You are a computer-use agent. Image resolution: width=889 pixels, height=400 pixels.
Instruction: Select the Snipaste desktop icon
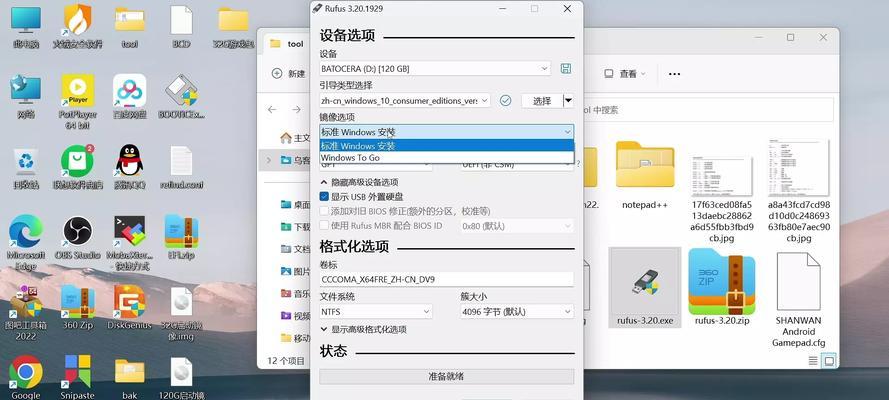coord(78,377)
